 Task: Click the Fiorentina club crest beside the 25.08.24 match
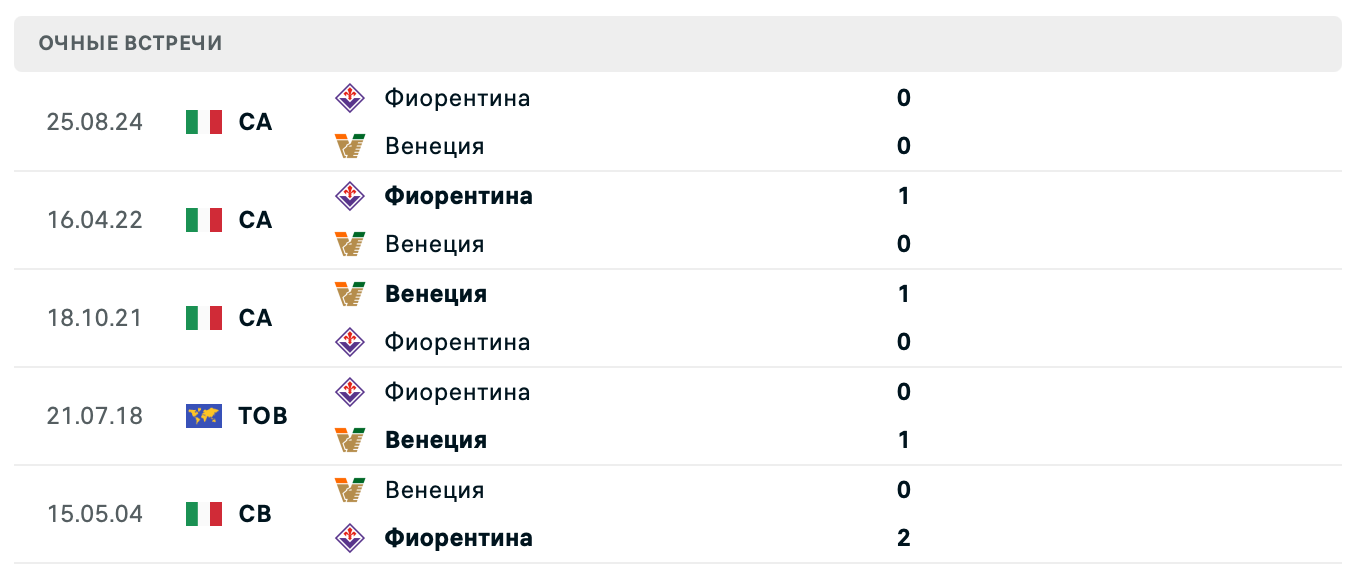coord(352,97)
